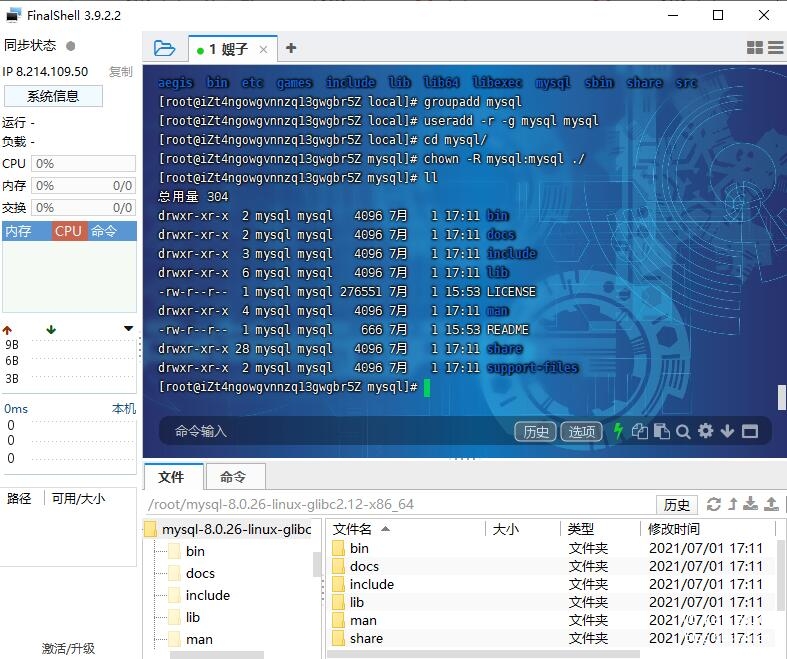The image size is (787, 659).
Task: Open terminal settings gear icon
Action: (x=705, y=431)
